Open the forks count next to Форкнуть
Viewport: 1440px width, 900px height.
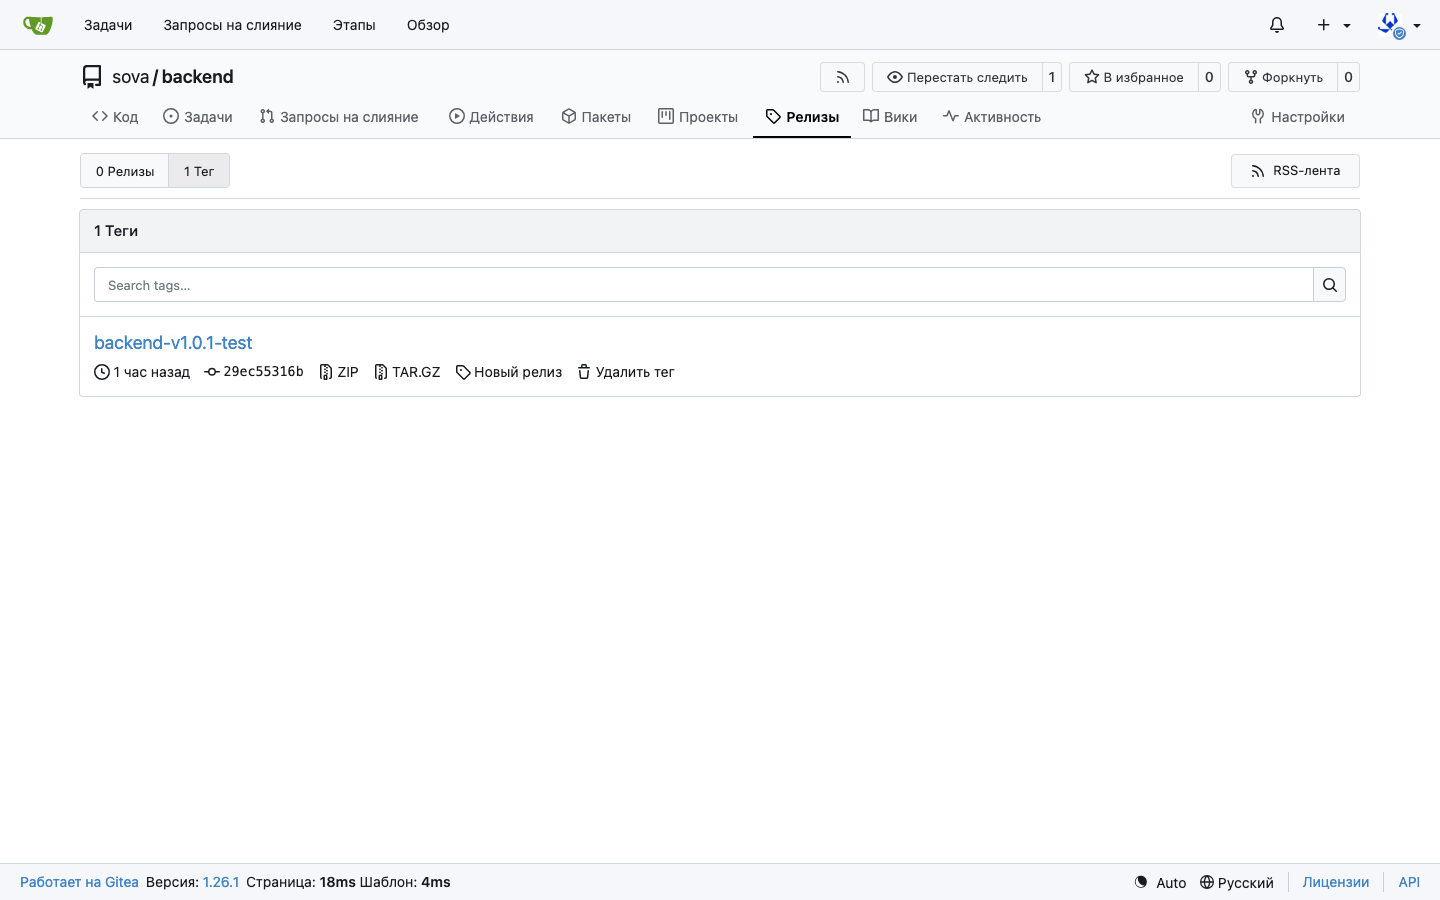click(x=1348, y=77)
